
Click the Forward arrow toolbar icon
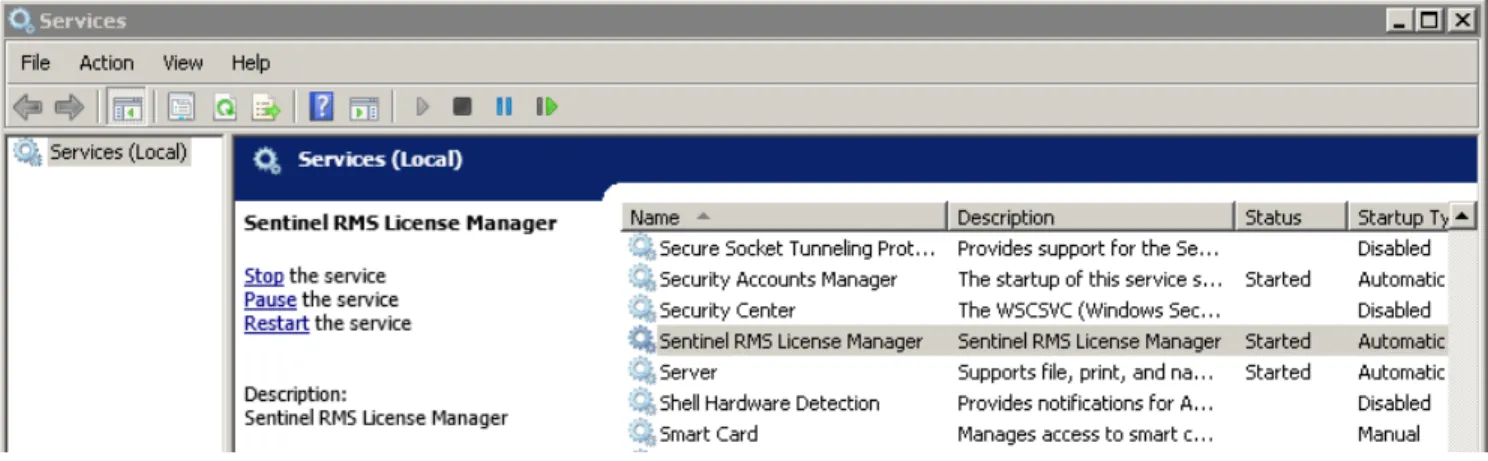tap(69, 106)
